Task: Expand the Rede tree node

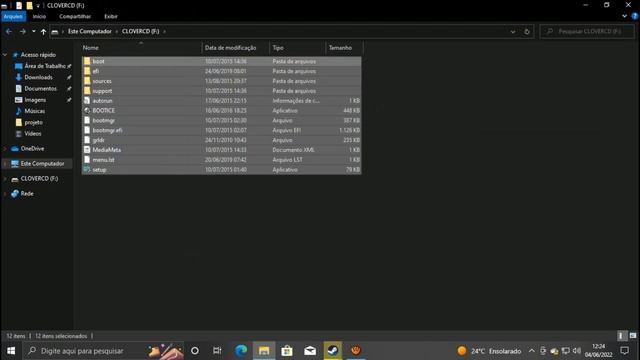Action: pos(5,193)
